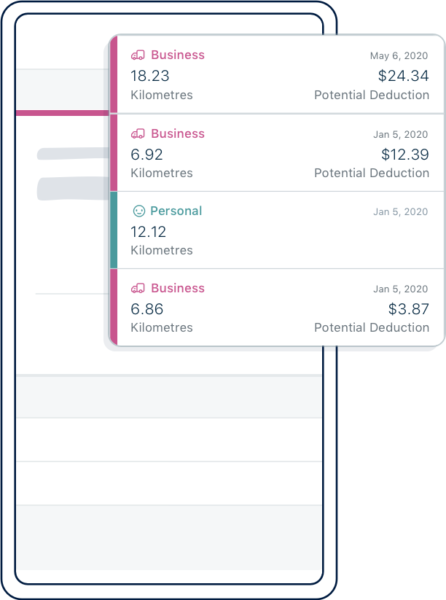Click the car icon on the May 6 Business trip
Viewport: 446px width, 600px height.
point(138,55)
